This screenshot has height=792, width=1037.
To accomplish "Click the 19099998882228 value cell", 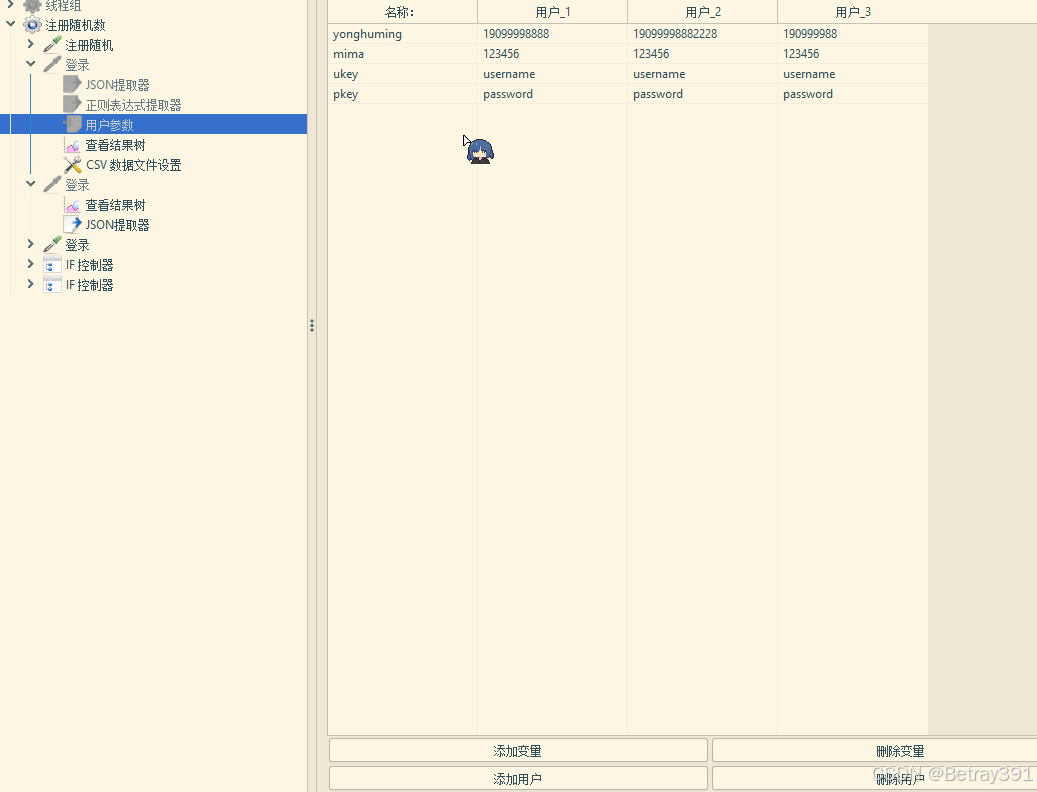I will [x=702, y=34].
